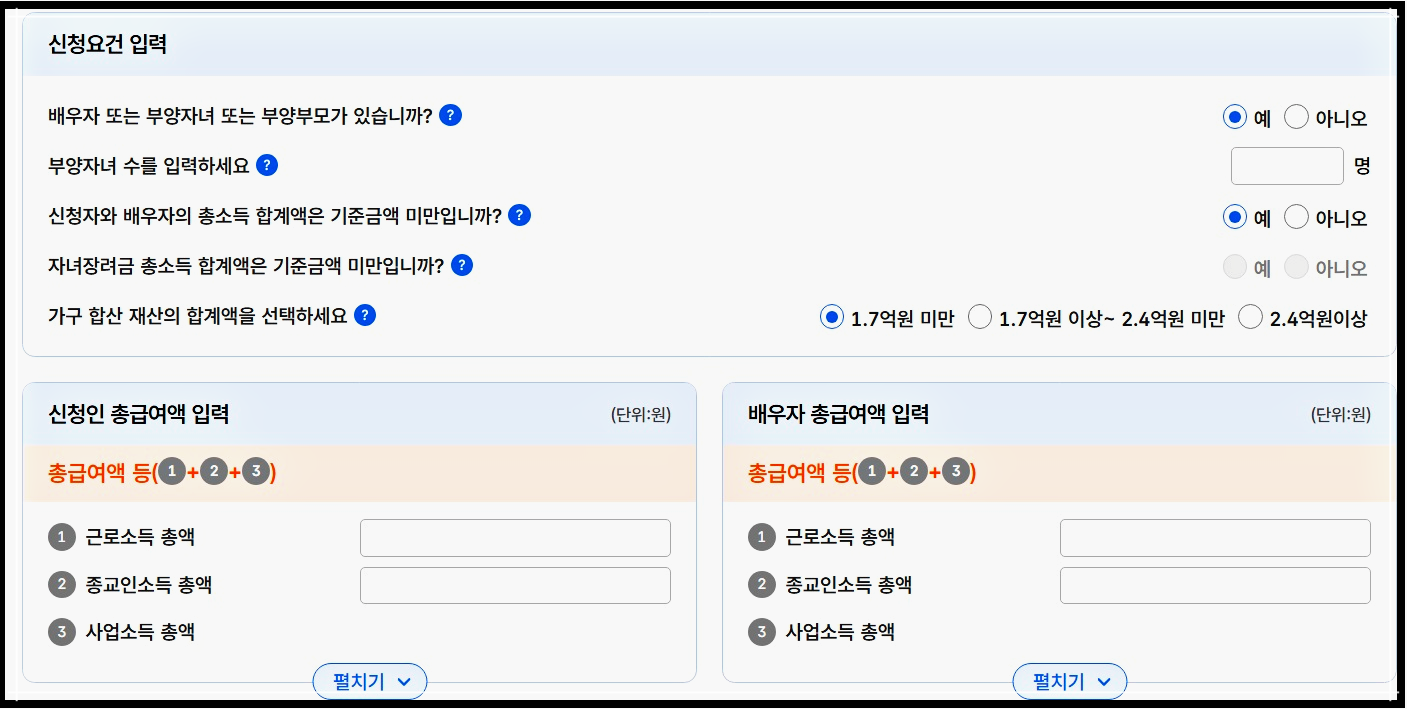Click the ② icon beside applicant 종교인소득 총액
The width and height of the screenshot is (1407, 709).
(x=61, y=584)
